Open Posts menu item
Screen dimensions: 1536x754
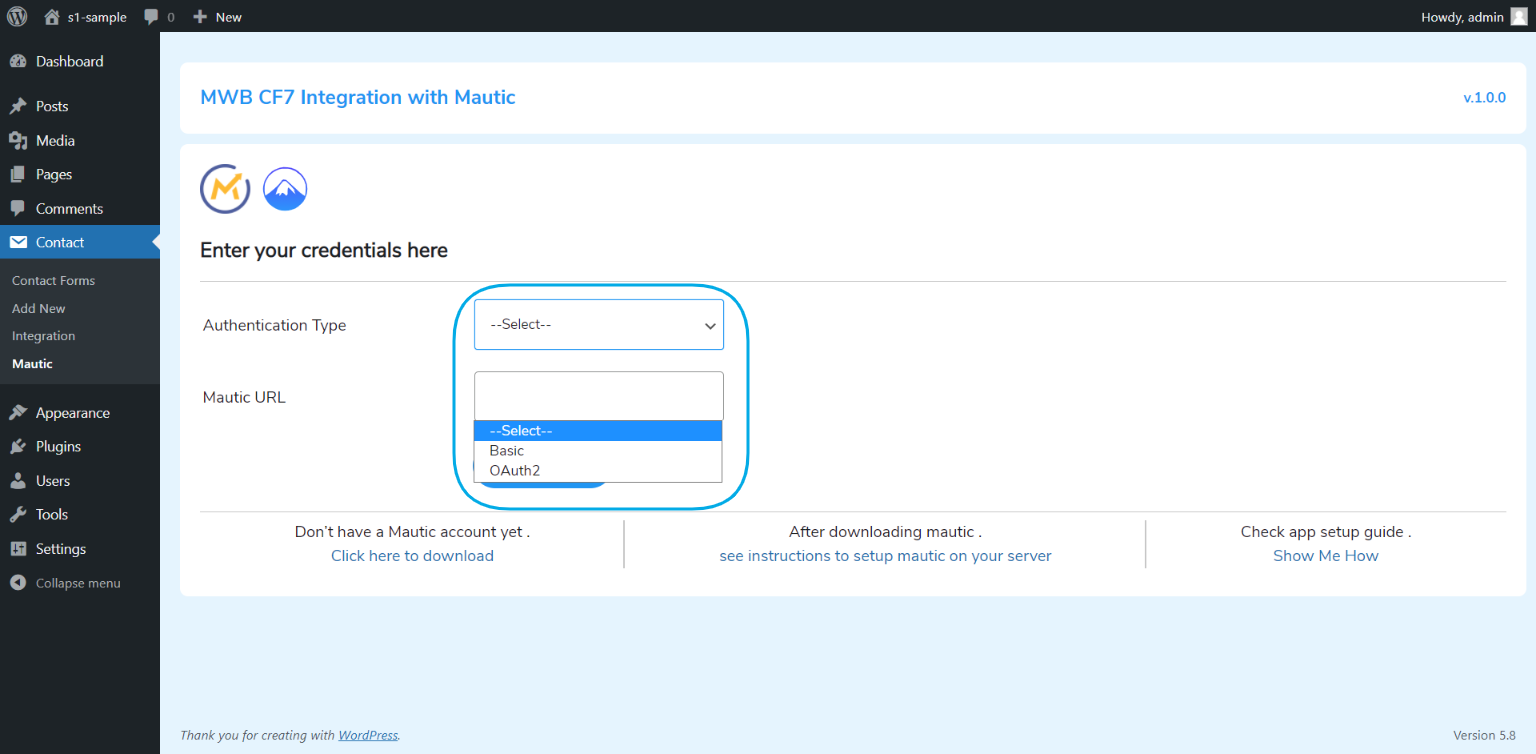80,106
